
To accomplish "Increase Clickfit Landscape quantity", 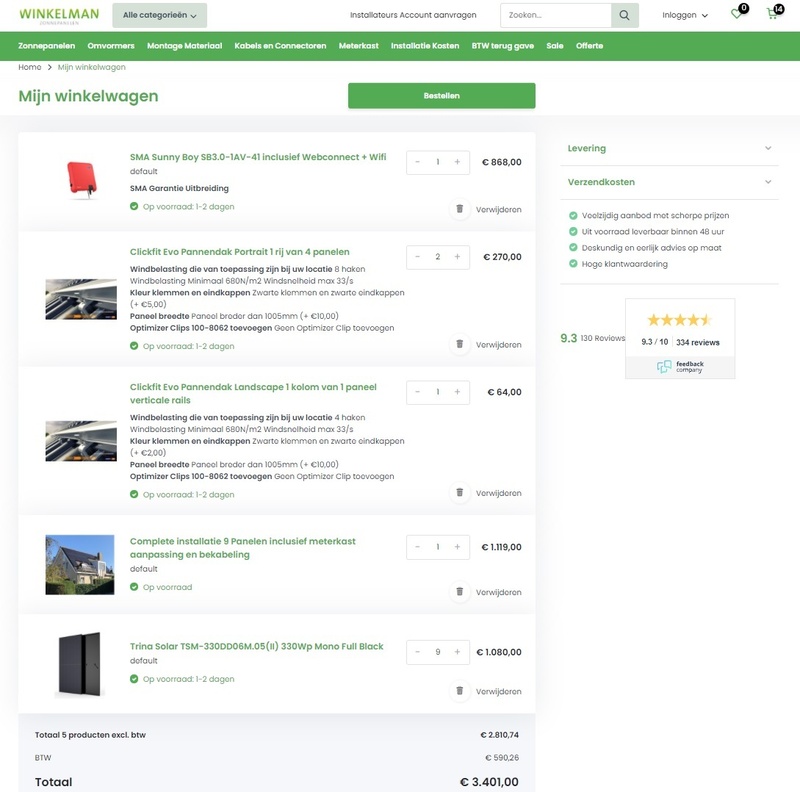I will click(x=458, y=392).
